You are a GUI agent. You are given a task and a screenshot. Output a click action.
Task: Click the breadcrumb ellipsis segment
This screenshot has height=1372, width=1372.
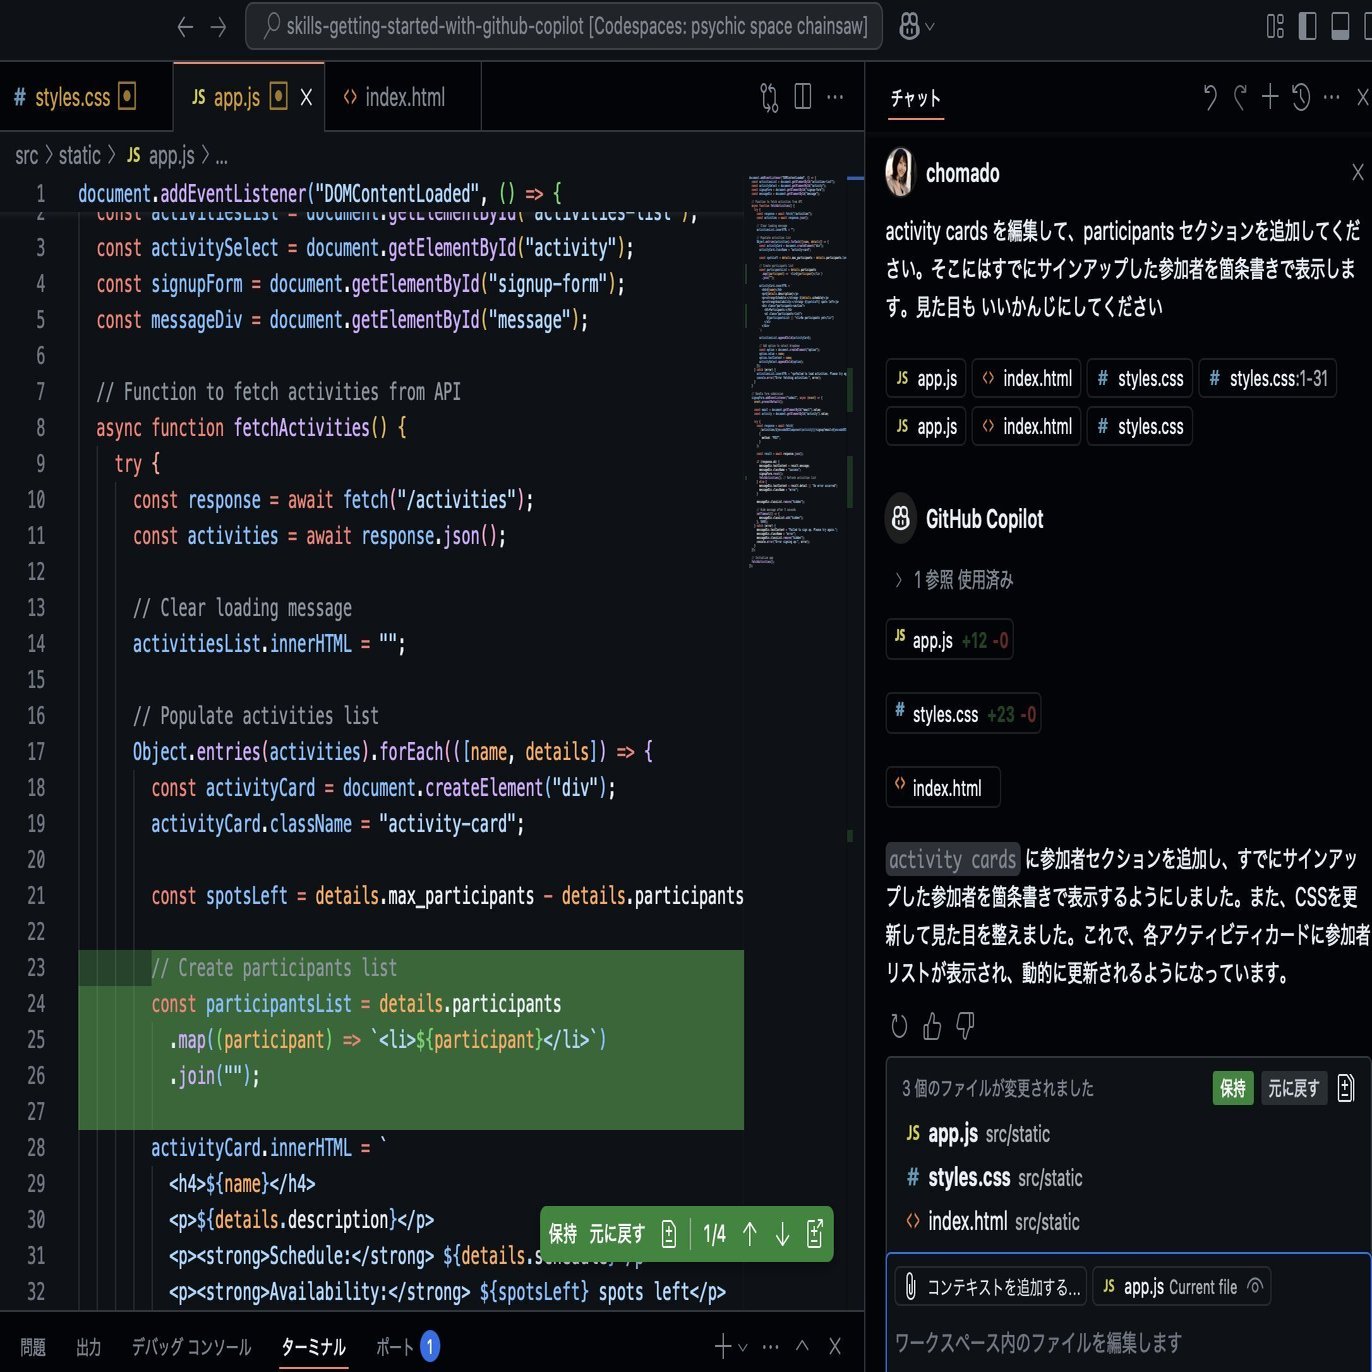pyautogui.click(x=221, y=156)
